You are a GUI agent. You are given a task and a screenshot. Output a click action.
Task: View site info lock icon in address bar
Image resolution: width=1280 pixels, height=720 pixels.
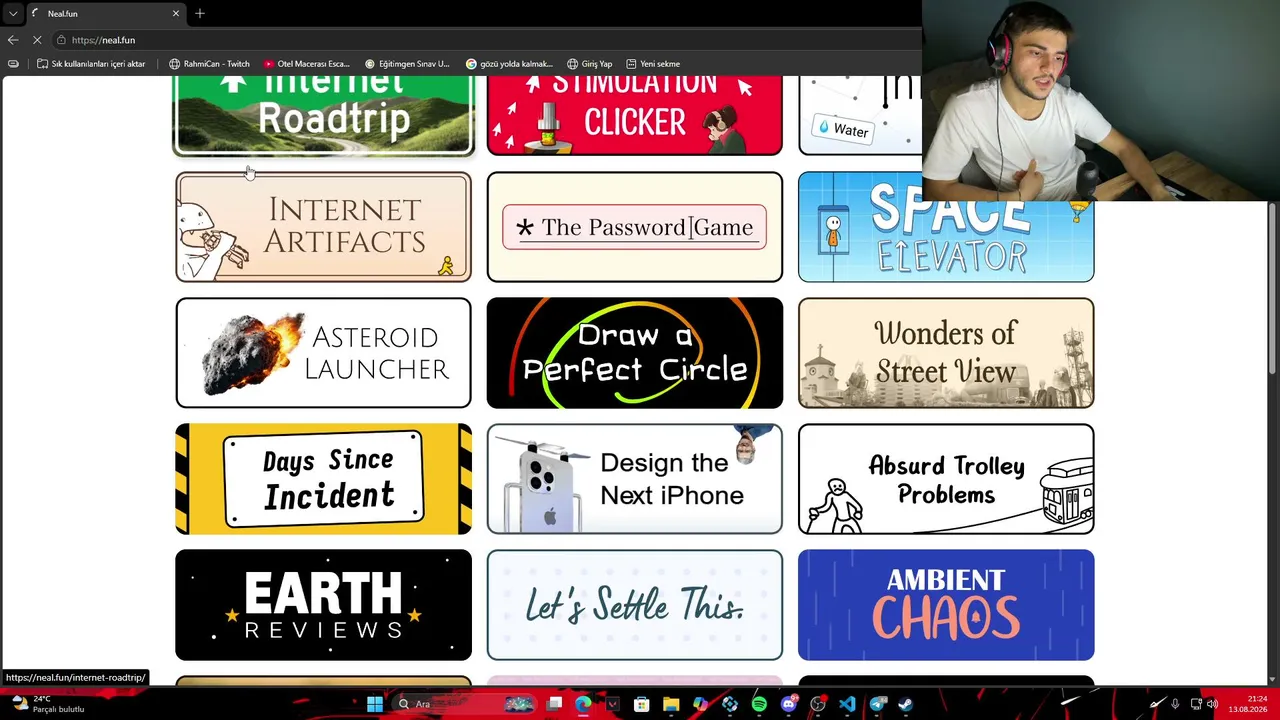[x=61, y=40]
